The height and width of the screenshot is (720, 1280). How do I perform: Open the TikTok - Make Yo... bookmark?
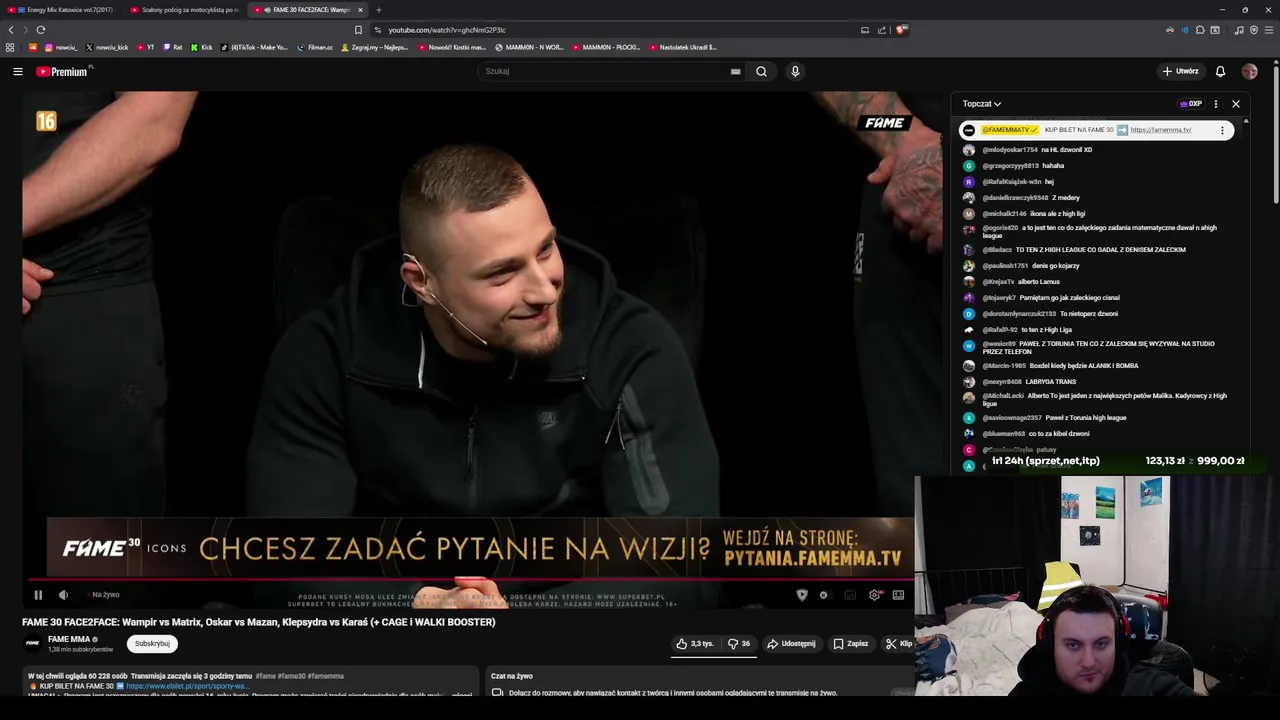pyautogui.click(x=254, y=47)
